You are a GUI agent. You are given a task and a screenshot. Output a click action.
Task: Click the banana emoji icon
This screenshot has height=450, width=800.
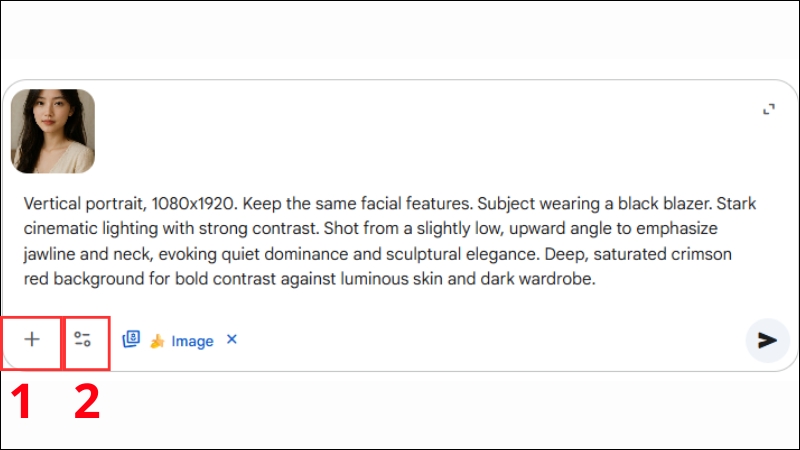156,341
